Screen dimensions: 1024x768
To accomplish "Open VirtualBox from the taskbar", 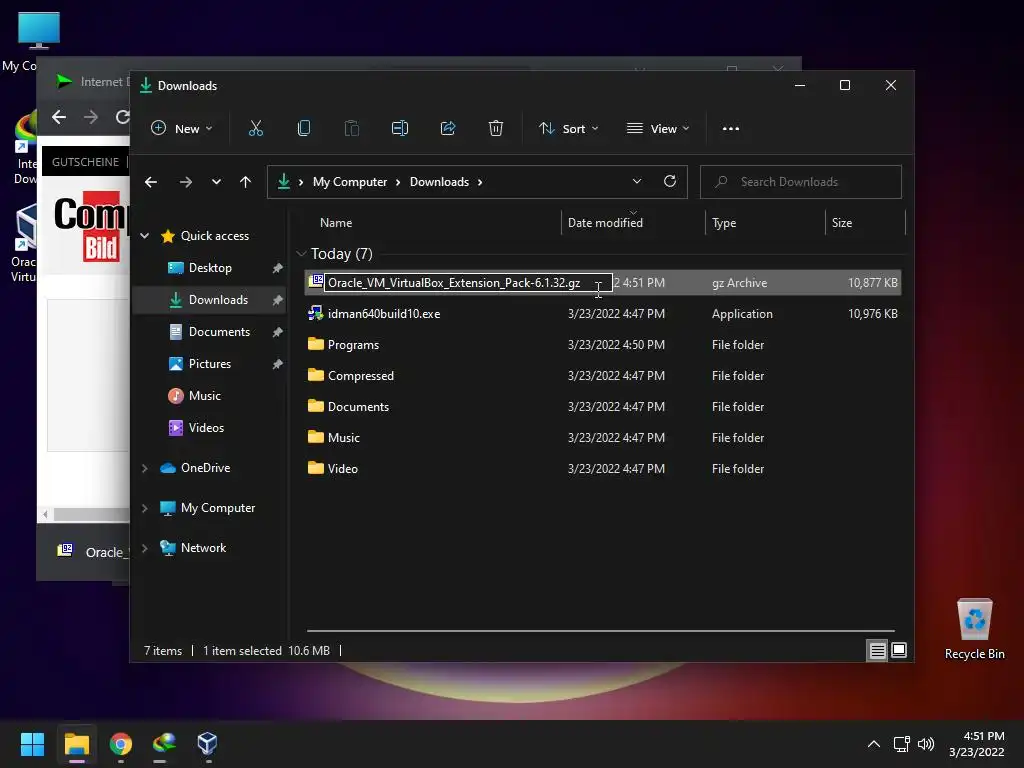I will click(207, 744).
